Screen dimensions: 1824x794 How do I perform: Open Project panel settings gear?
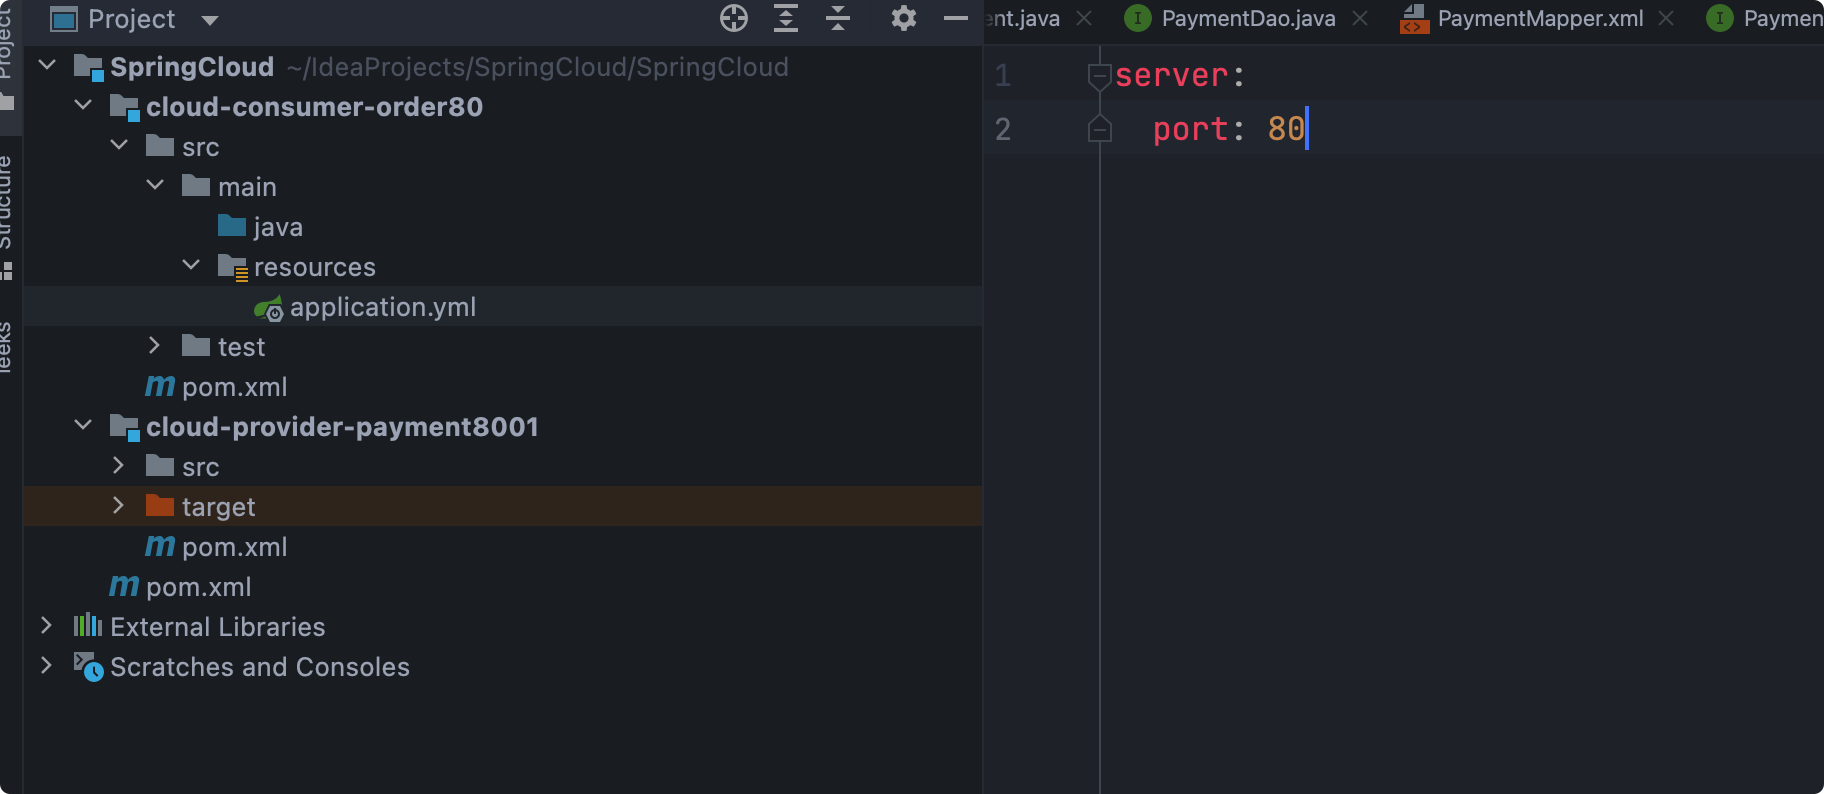pyautogui.click(x=903, y=18)
